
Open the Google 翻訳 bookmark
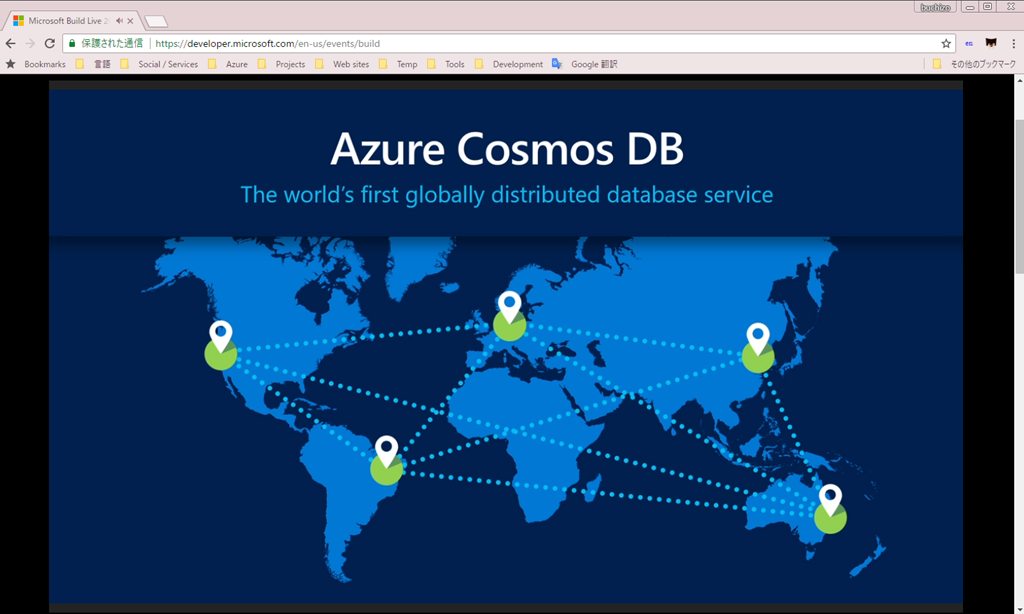tap(585, 64)
